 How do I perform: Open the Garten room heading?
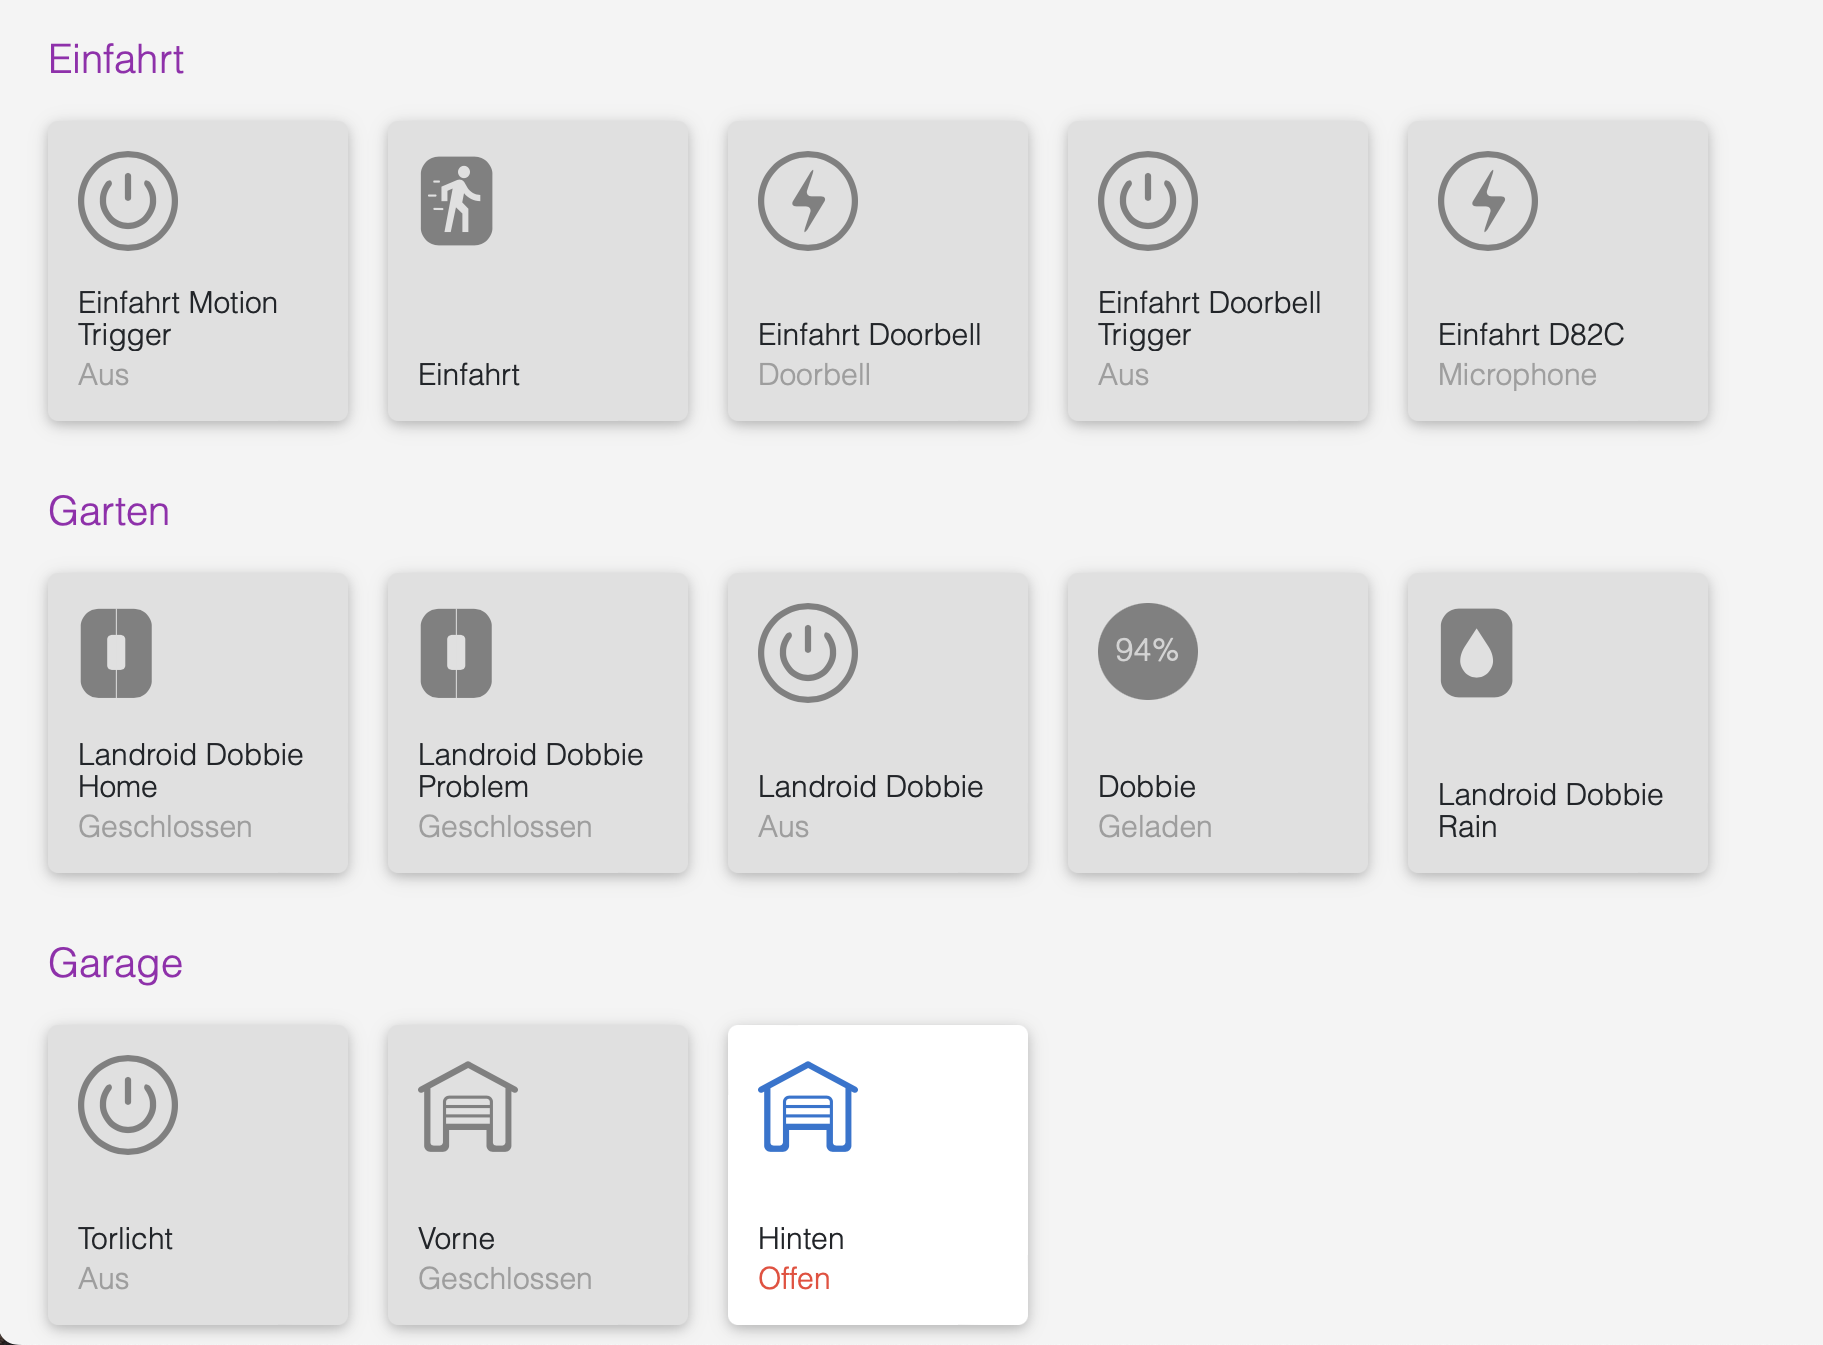pos(109,512)
